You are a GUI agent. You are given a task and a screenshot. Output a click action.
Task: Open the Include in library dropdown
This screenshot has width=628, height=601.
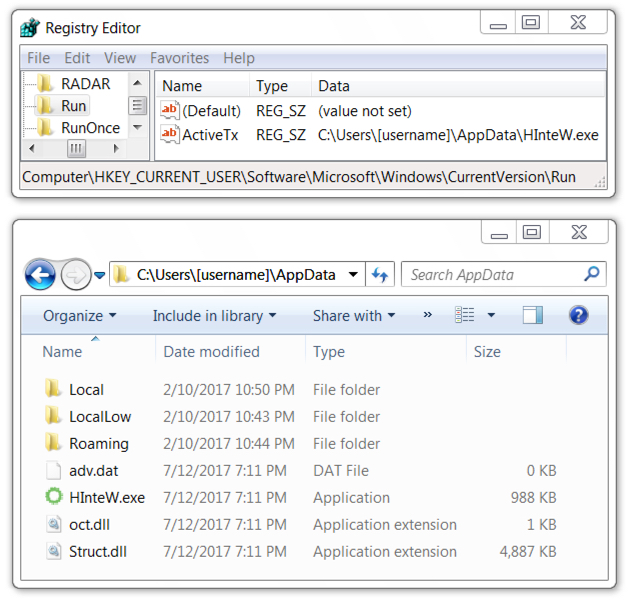[214, 316]
